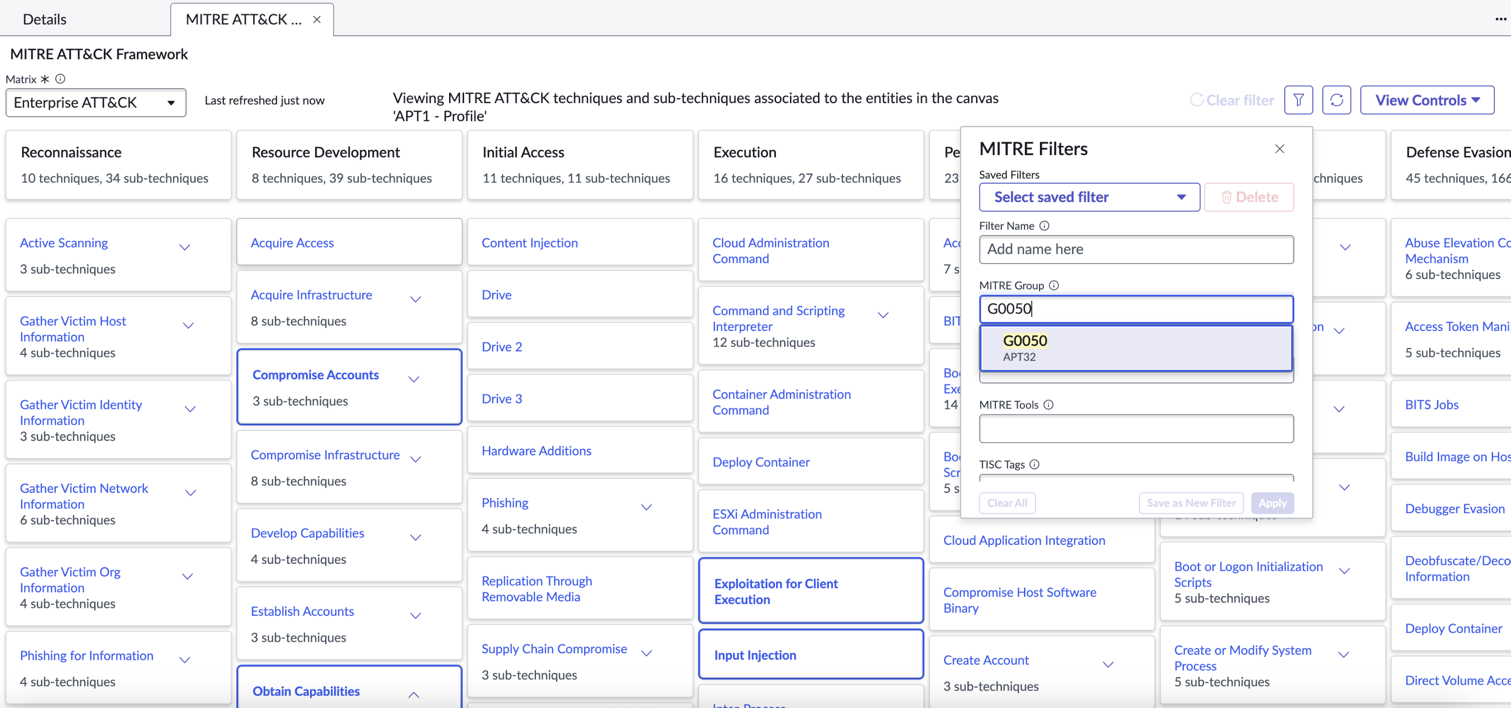Click the MITRE Tools input field
Screen dimensions: 1511x708
pos(1136,429)
